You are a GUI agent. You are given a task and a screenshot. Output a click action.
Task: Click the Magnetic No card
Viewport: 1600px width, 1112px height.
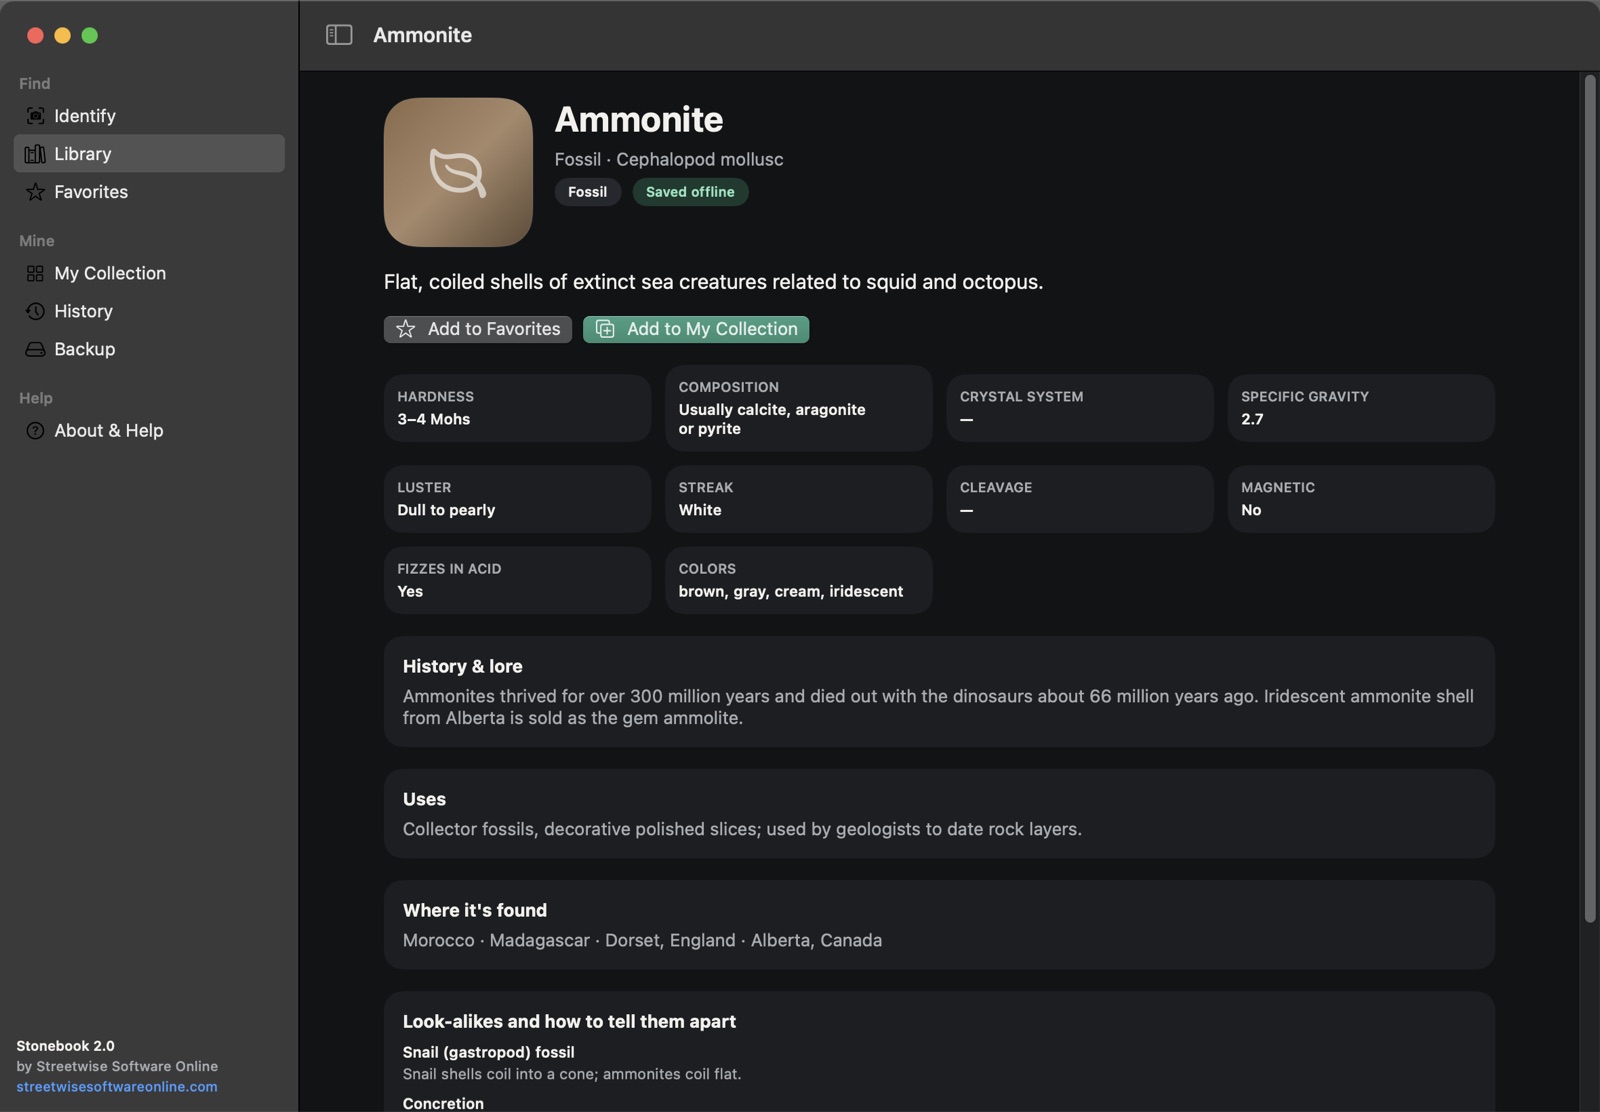(1361, 499)
